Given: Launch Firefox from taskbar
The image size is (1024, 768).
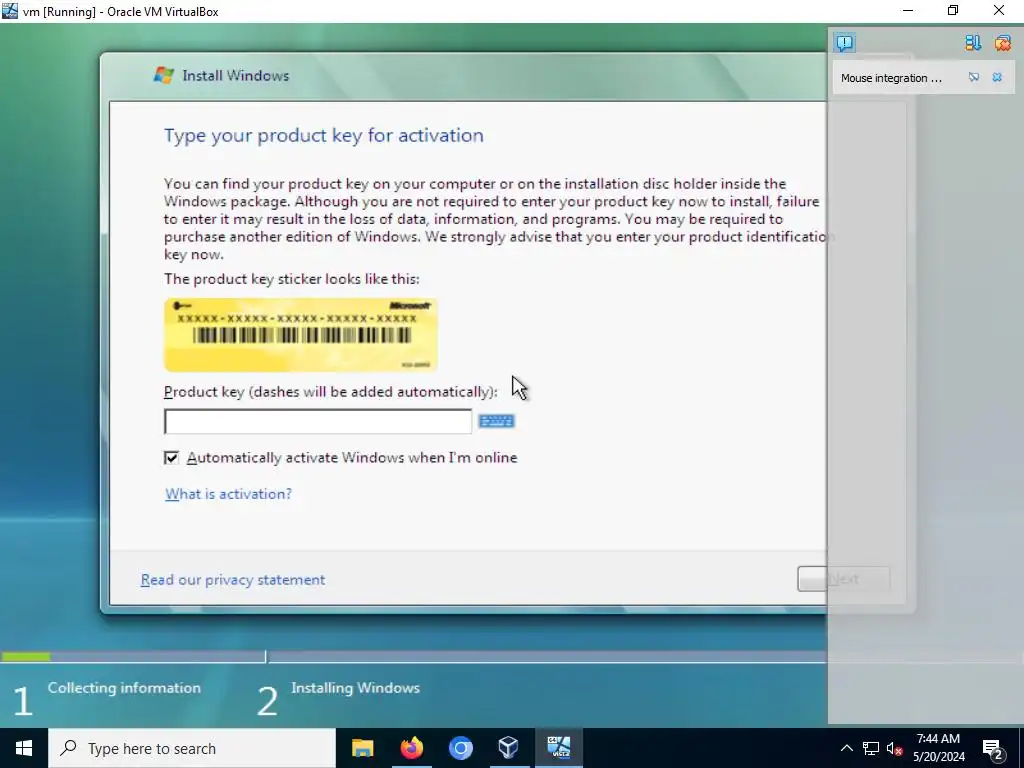Looking at the screenshot, I should [411, 748].
